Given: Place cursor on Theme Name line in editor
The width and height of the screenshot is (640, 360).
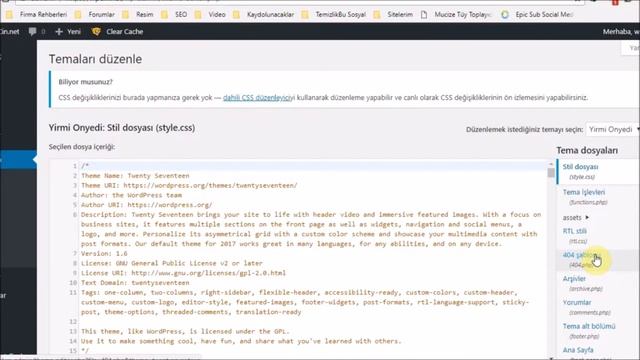Looking at the screenshot, I should (x=135, y=176).
